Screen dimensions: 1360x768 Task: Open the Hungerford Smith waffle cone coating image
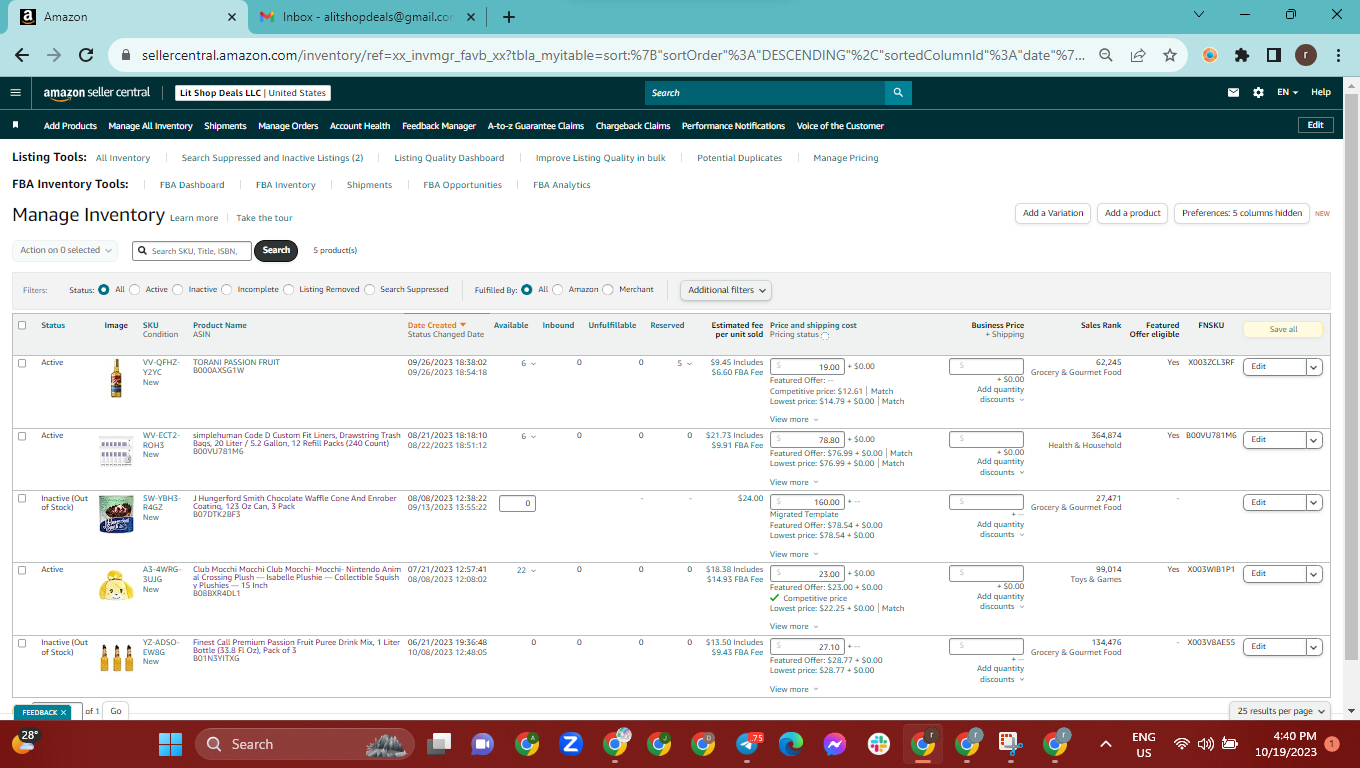click(x=116, y=514)
